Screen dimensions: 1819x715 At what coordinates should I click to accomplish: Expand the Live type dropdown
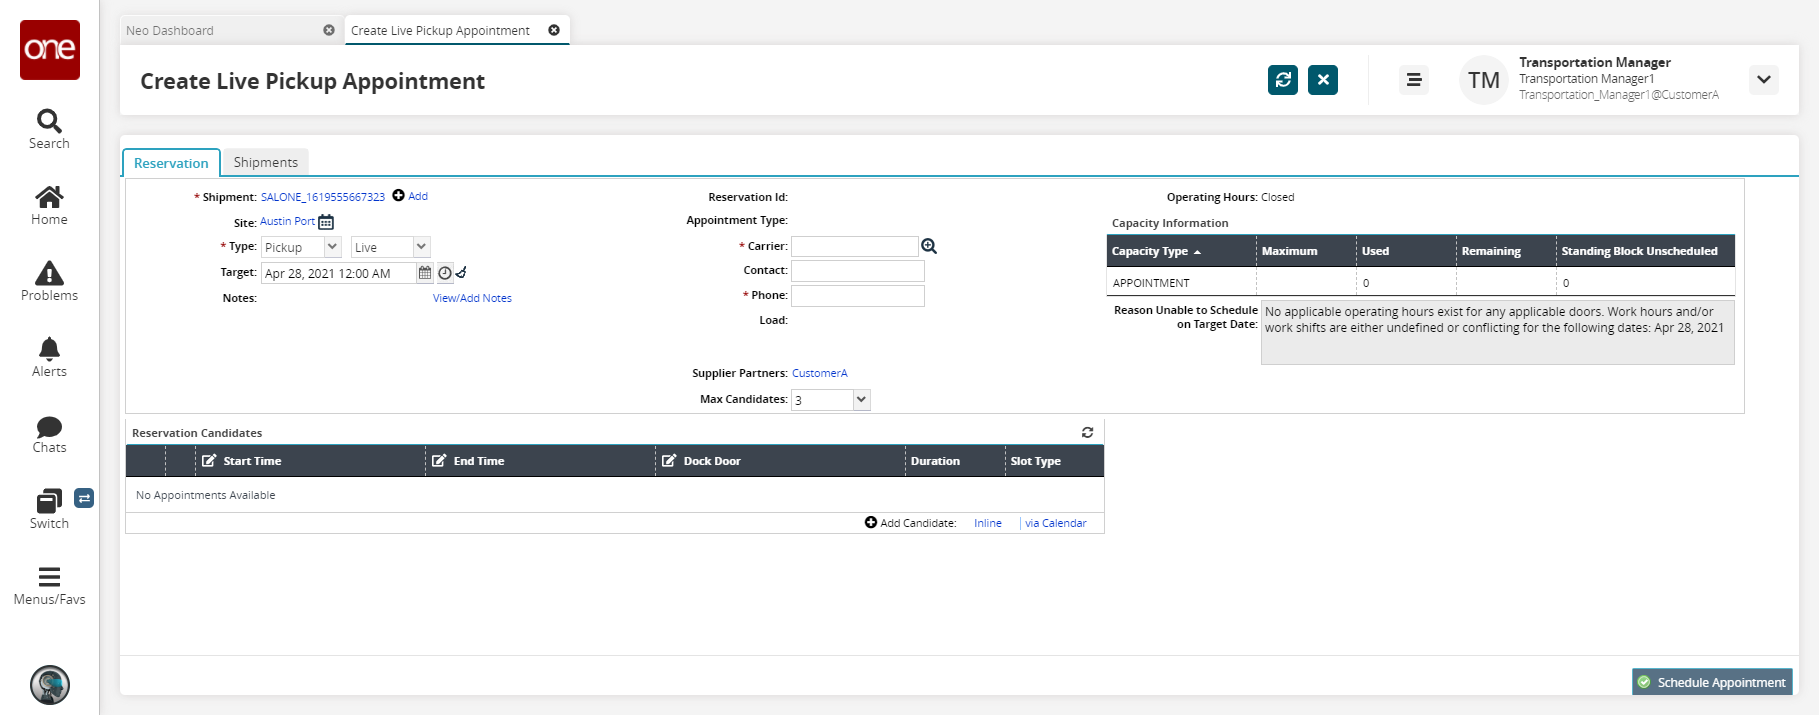click(421, 247)
